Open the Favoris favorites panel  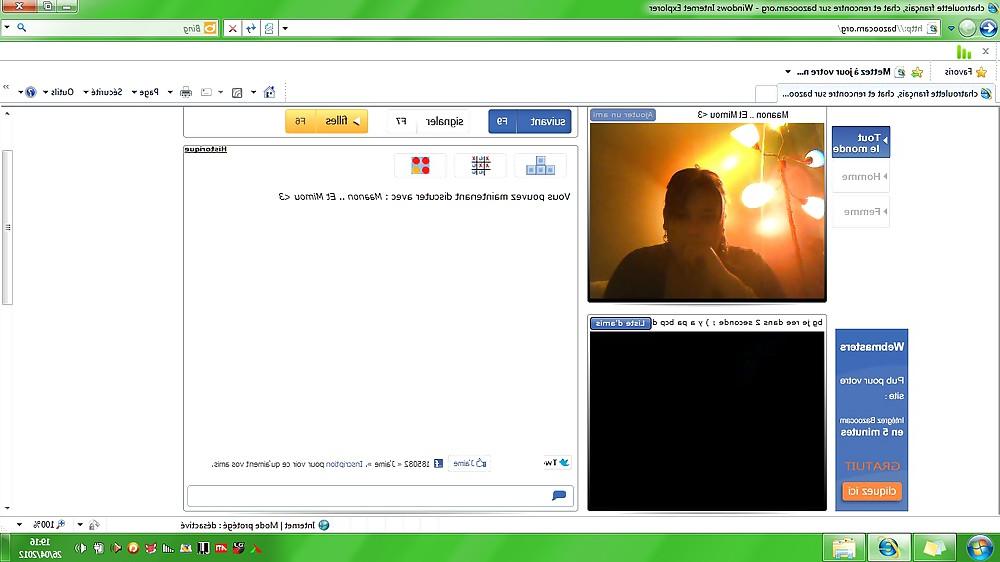[x=965, y=71]
